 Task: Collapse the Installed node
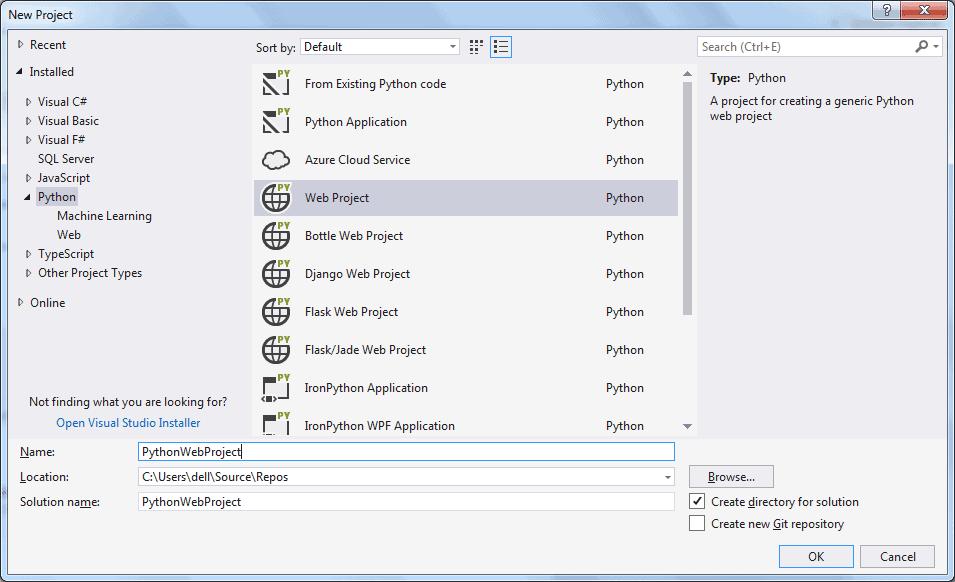pyautogui.click(x=19, y=72)
